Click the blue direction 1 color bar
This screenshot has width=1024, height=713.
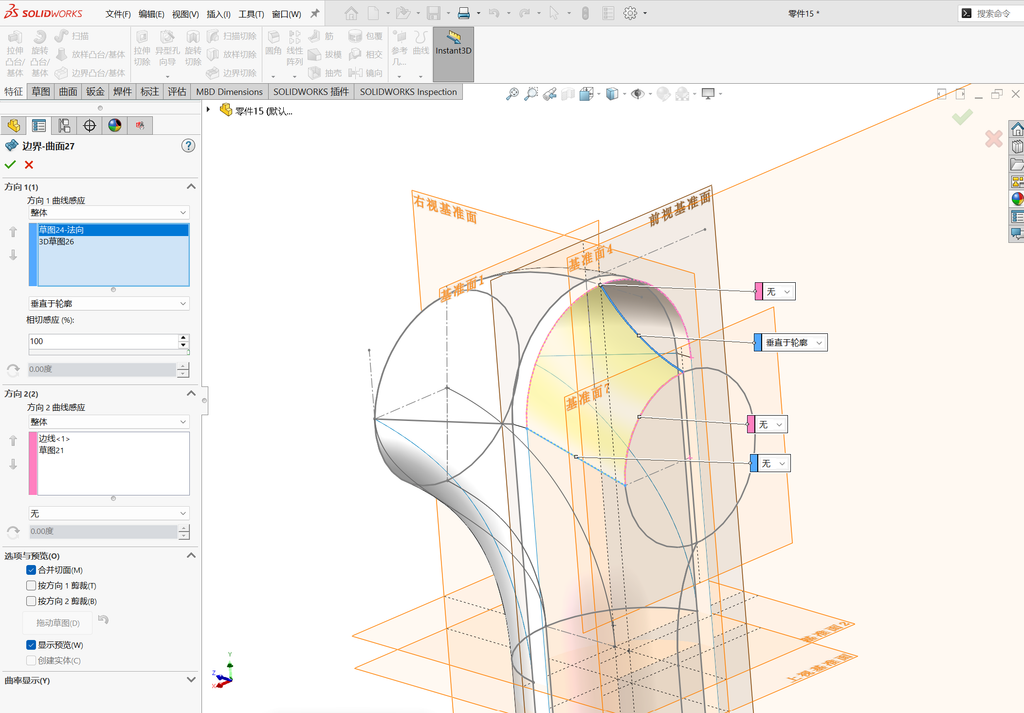[33, 255]
